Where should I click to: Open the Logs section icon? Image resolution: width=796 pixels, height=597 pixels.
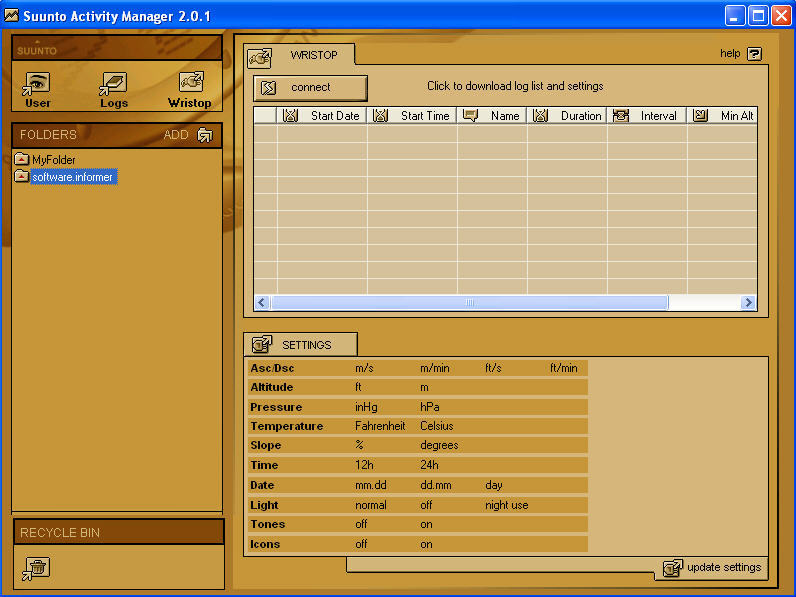point(114,84)
